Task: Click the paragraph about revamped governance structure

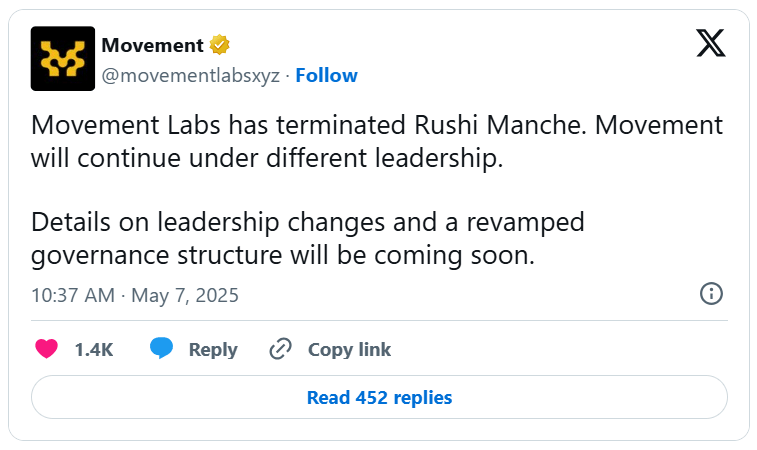Action: [x=308, y=238]
